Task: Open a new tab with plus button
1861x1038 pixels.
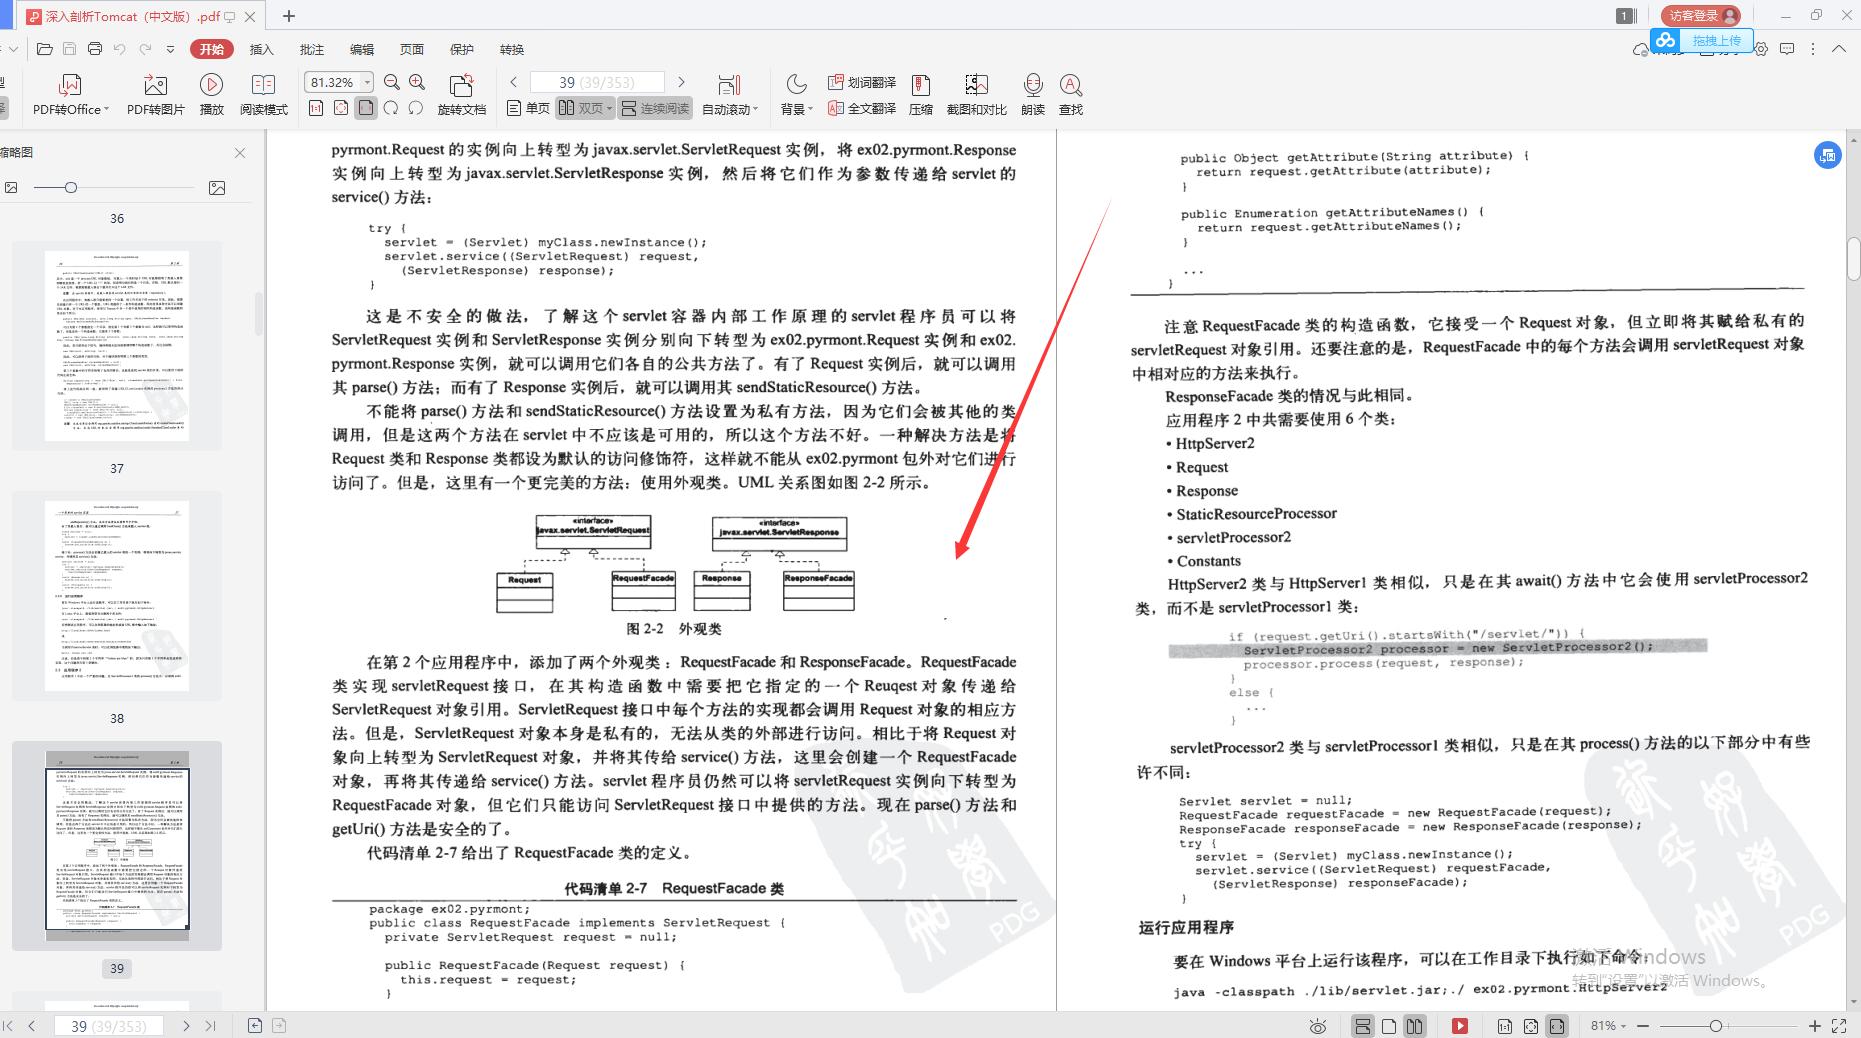Action: pyautogui.click(x=289, y=16)
